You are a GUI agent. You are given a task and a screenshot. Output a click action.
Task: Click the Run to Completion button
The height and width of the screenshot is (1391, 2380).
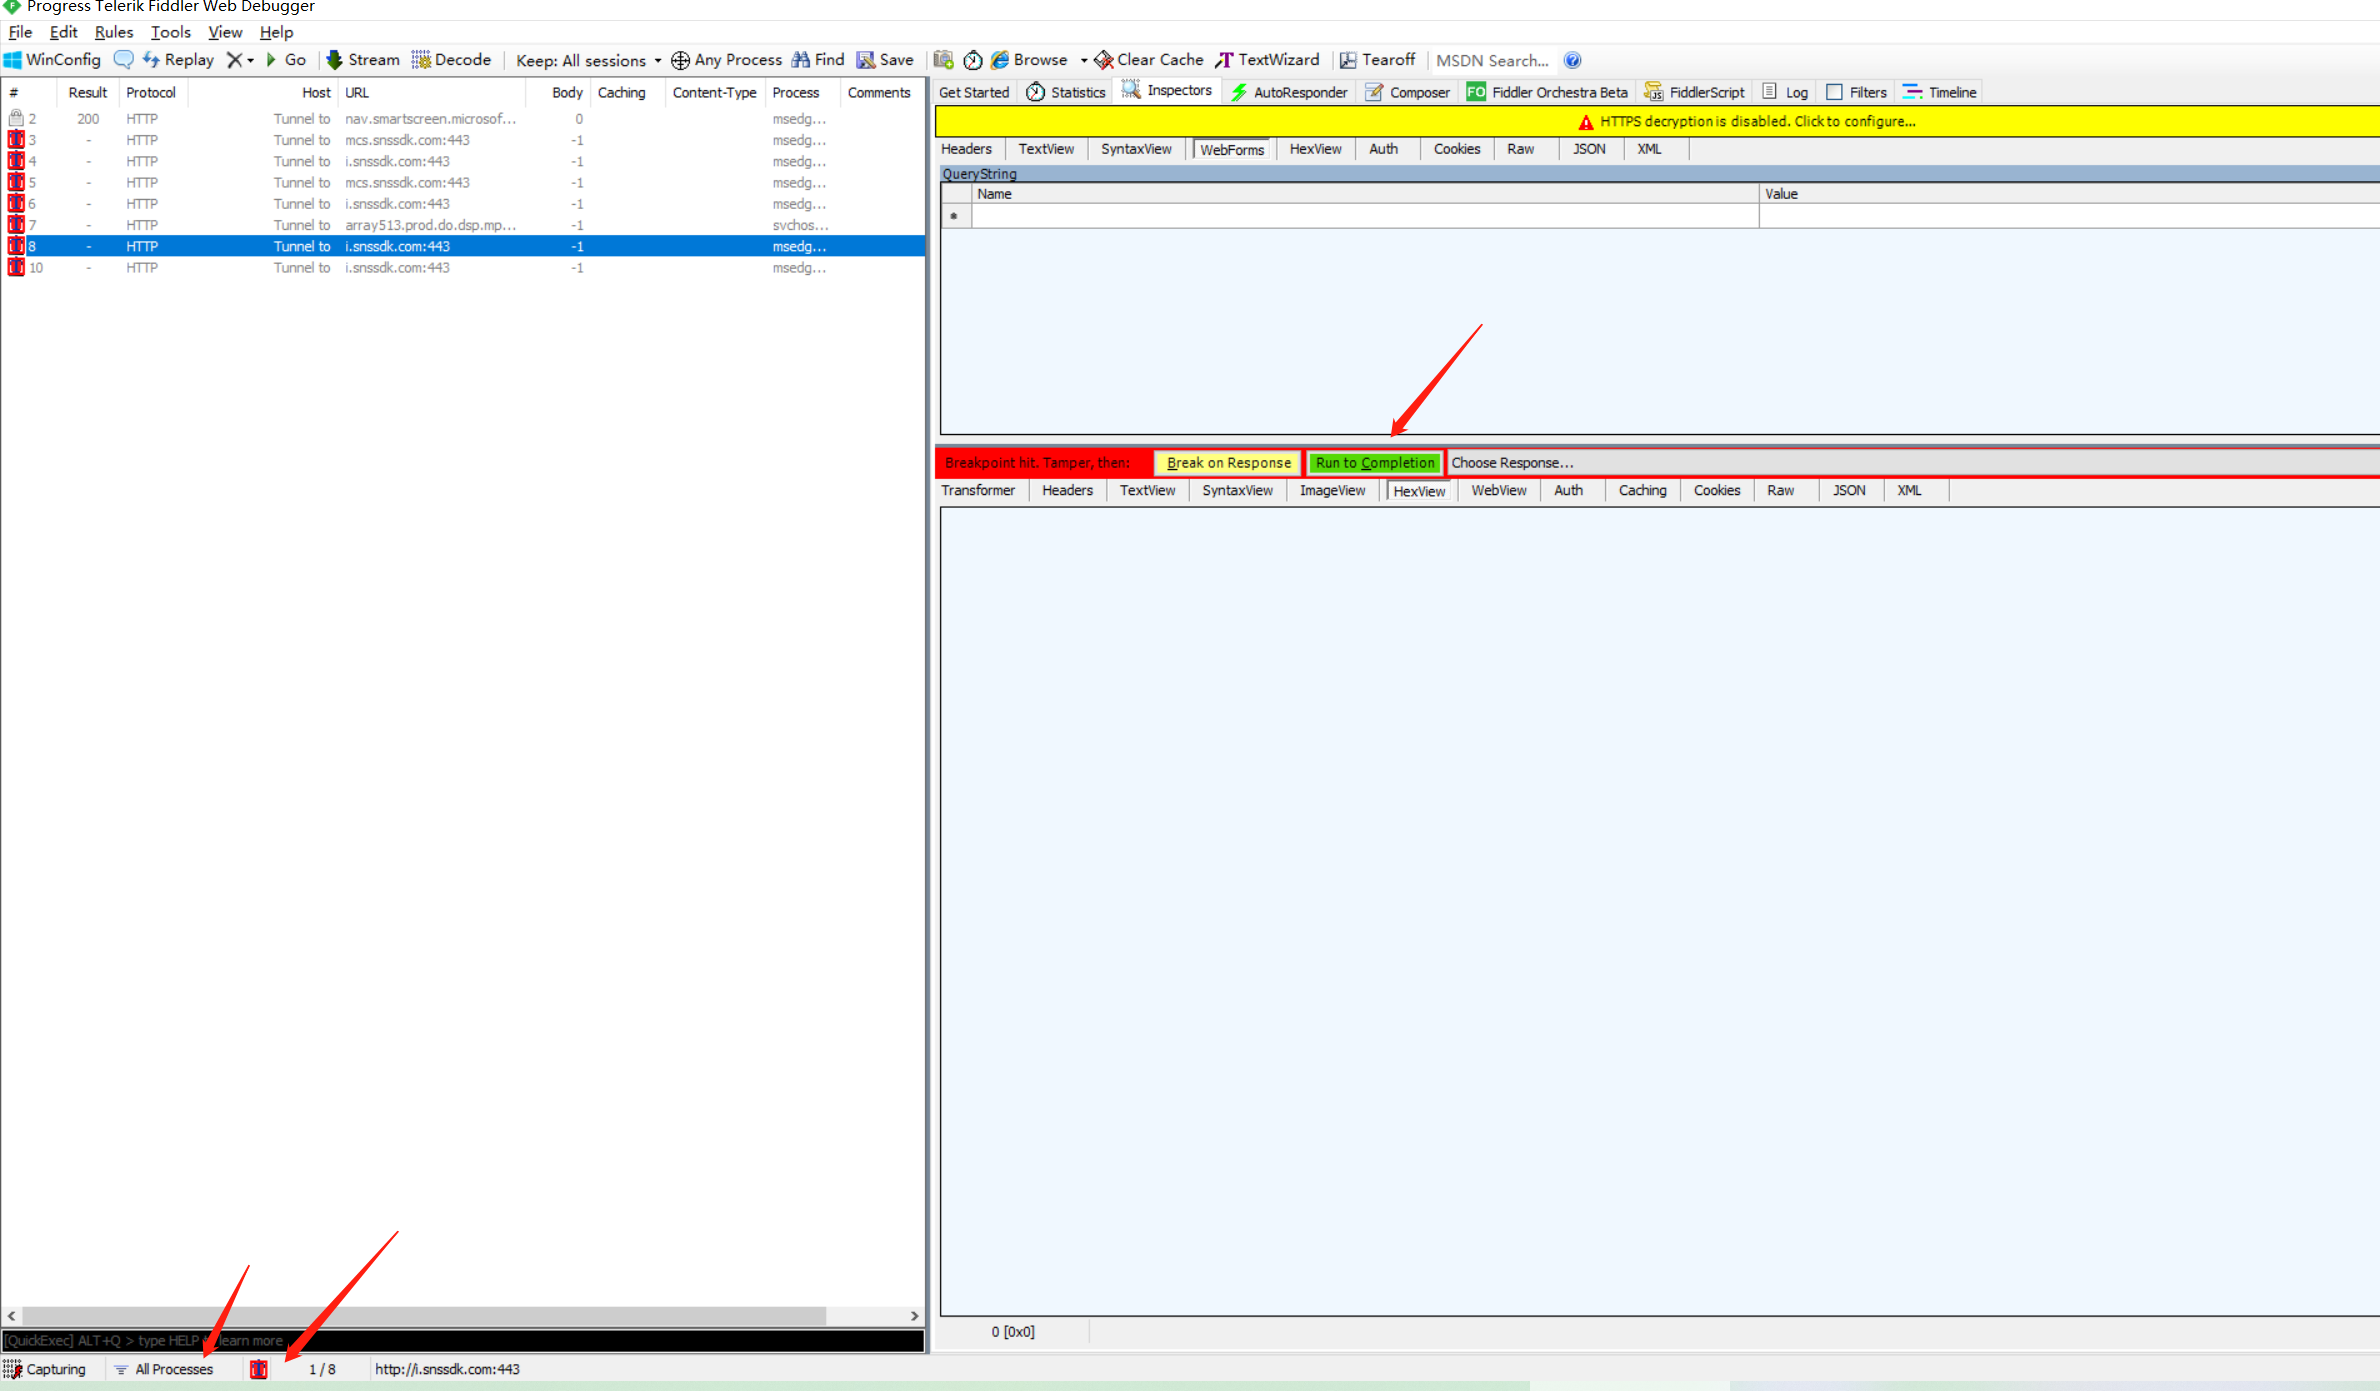click(1374, 463)
